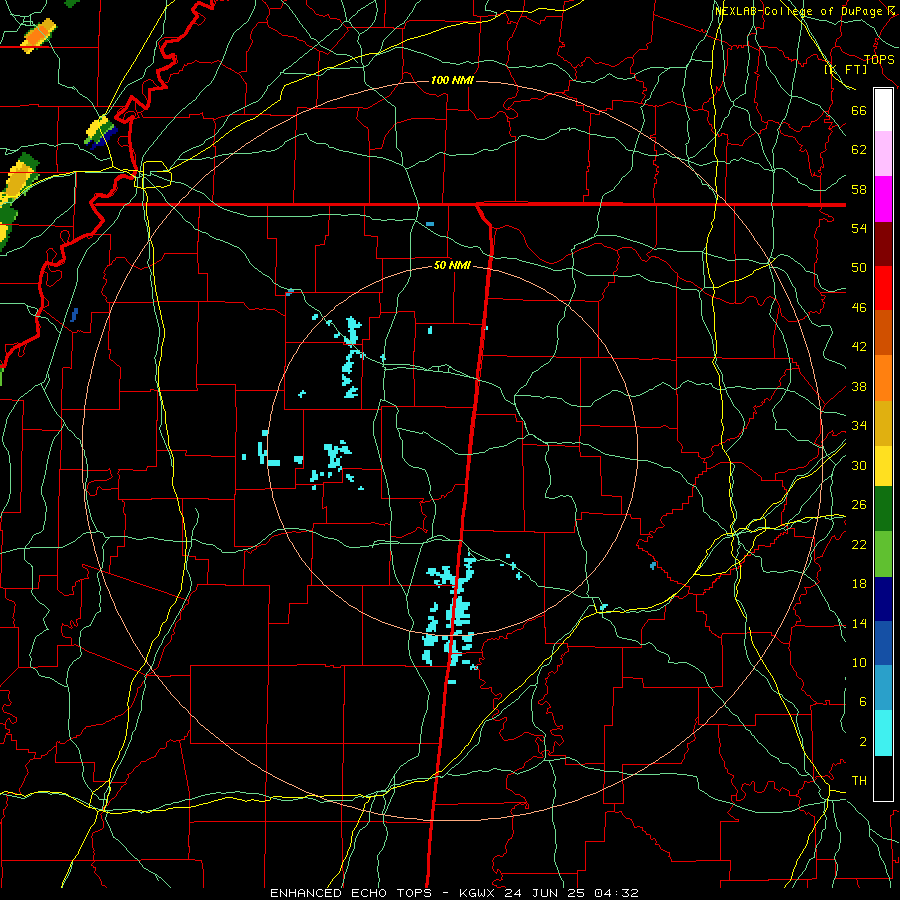This screenshot has width=900, height=900.
Task: Click the '26' legend value
Action: [859, 505]
